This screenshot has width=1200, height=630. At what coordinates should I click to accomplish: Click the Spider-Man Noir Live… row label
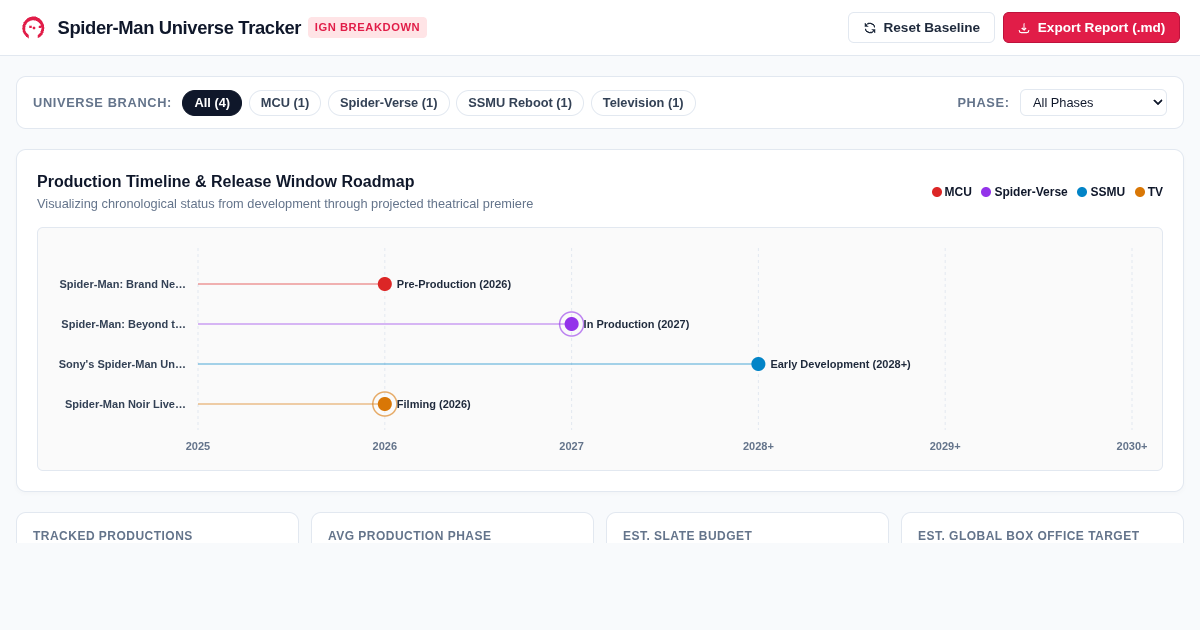coord(125,404)
